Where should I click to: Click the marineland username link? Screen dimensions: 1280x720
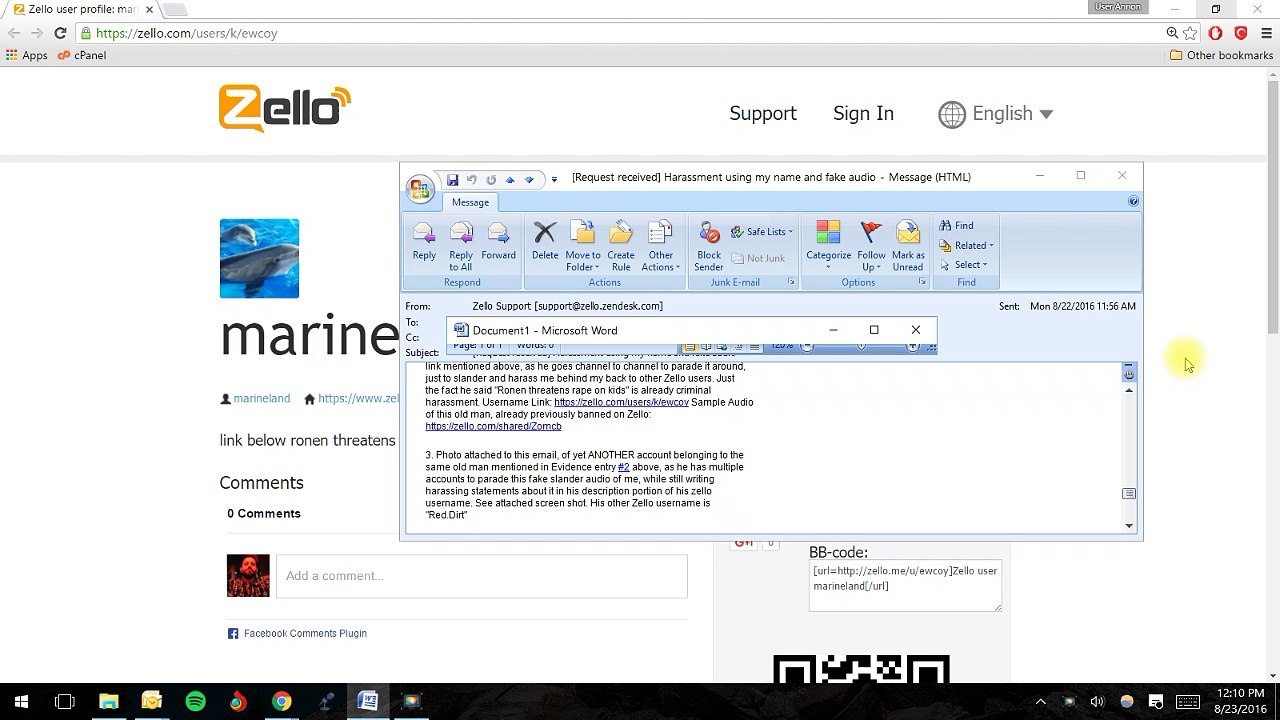click(x=261, y=398)
